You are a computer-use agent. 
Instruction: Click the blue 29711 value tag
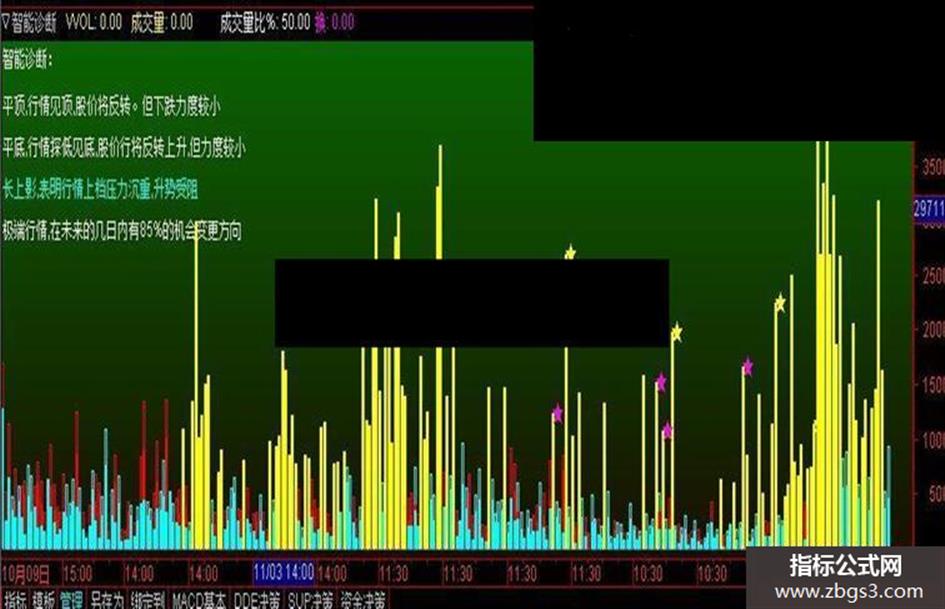pyautogui.click(x=929, y=209)
